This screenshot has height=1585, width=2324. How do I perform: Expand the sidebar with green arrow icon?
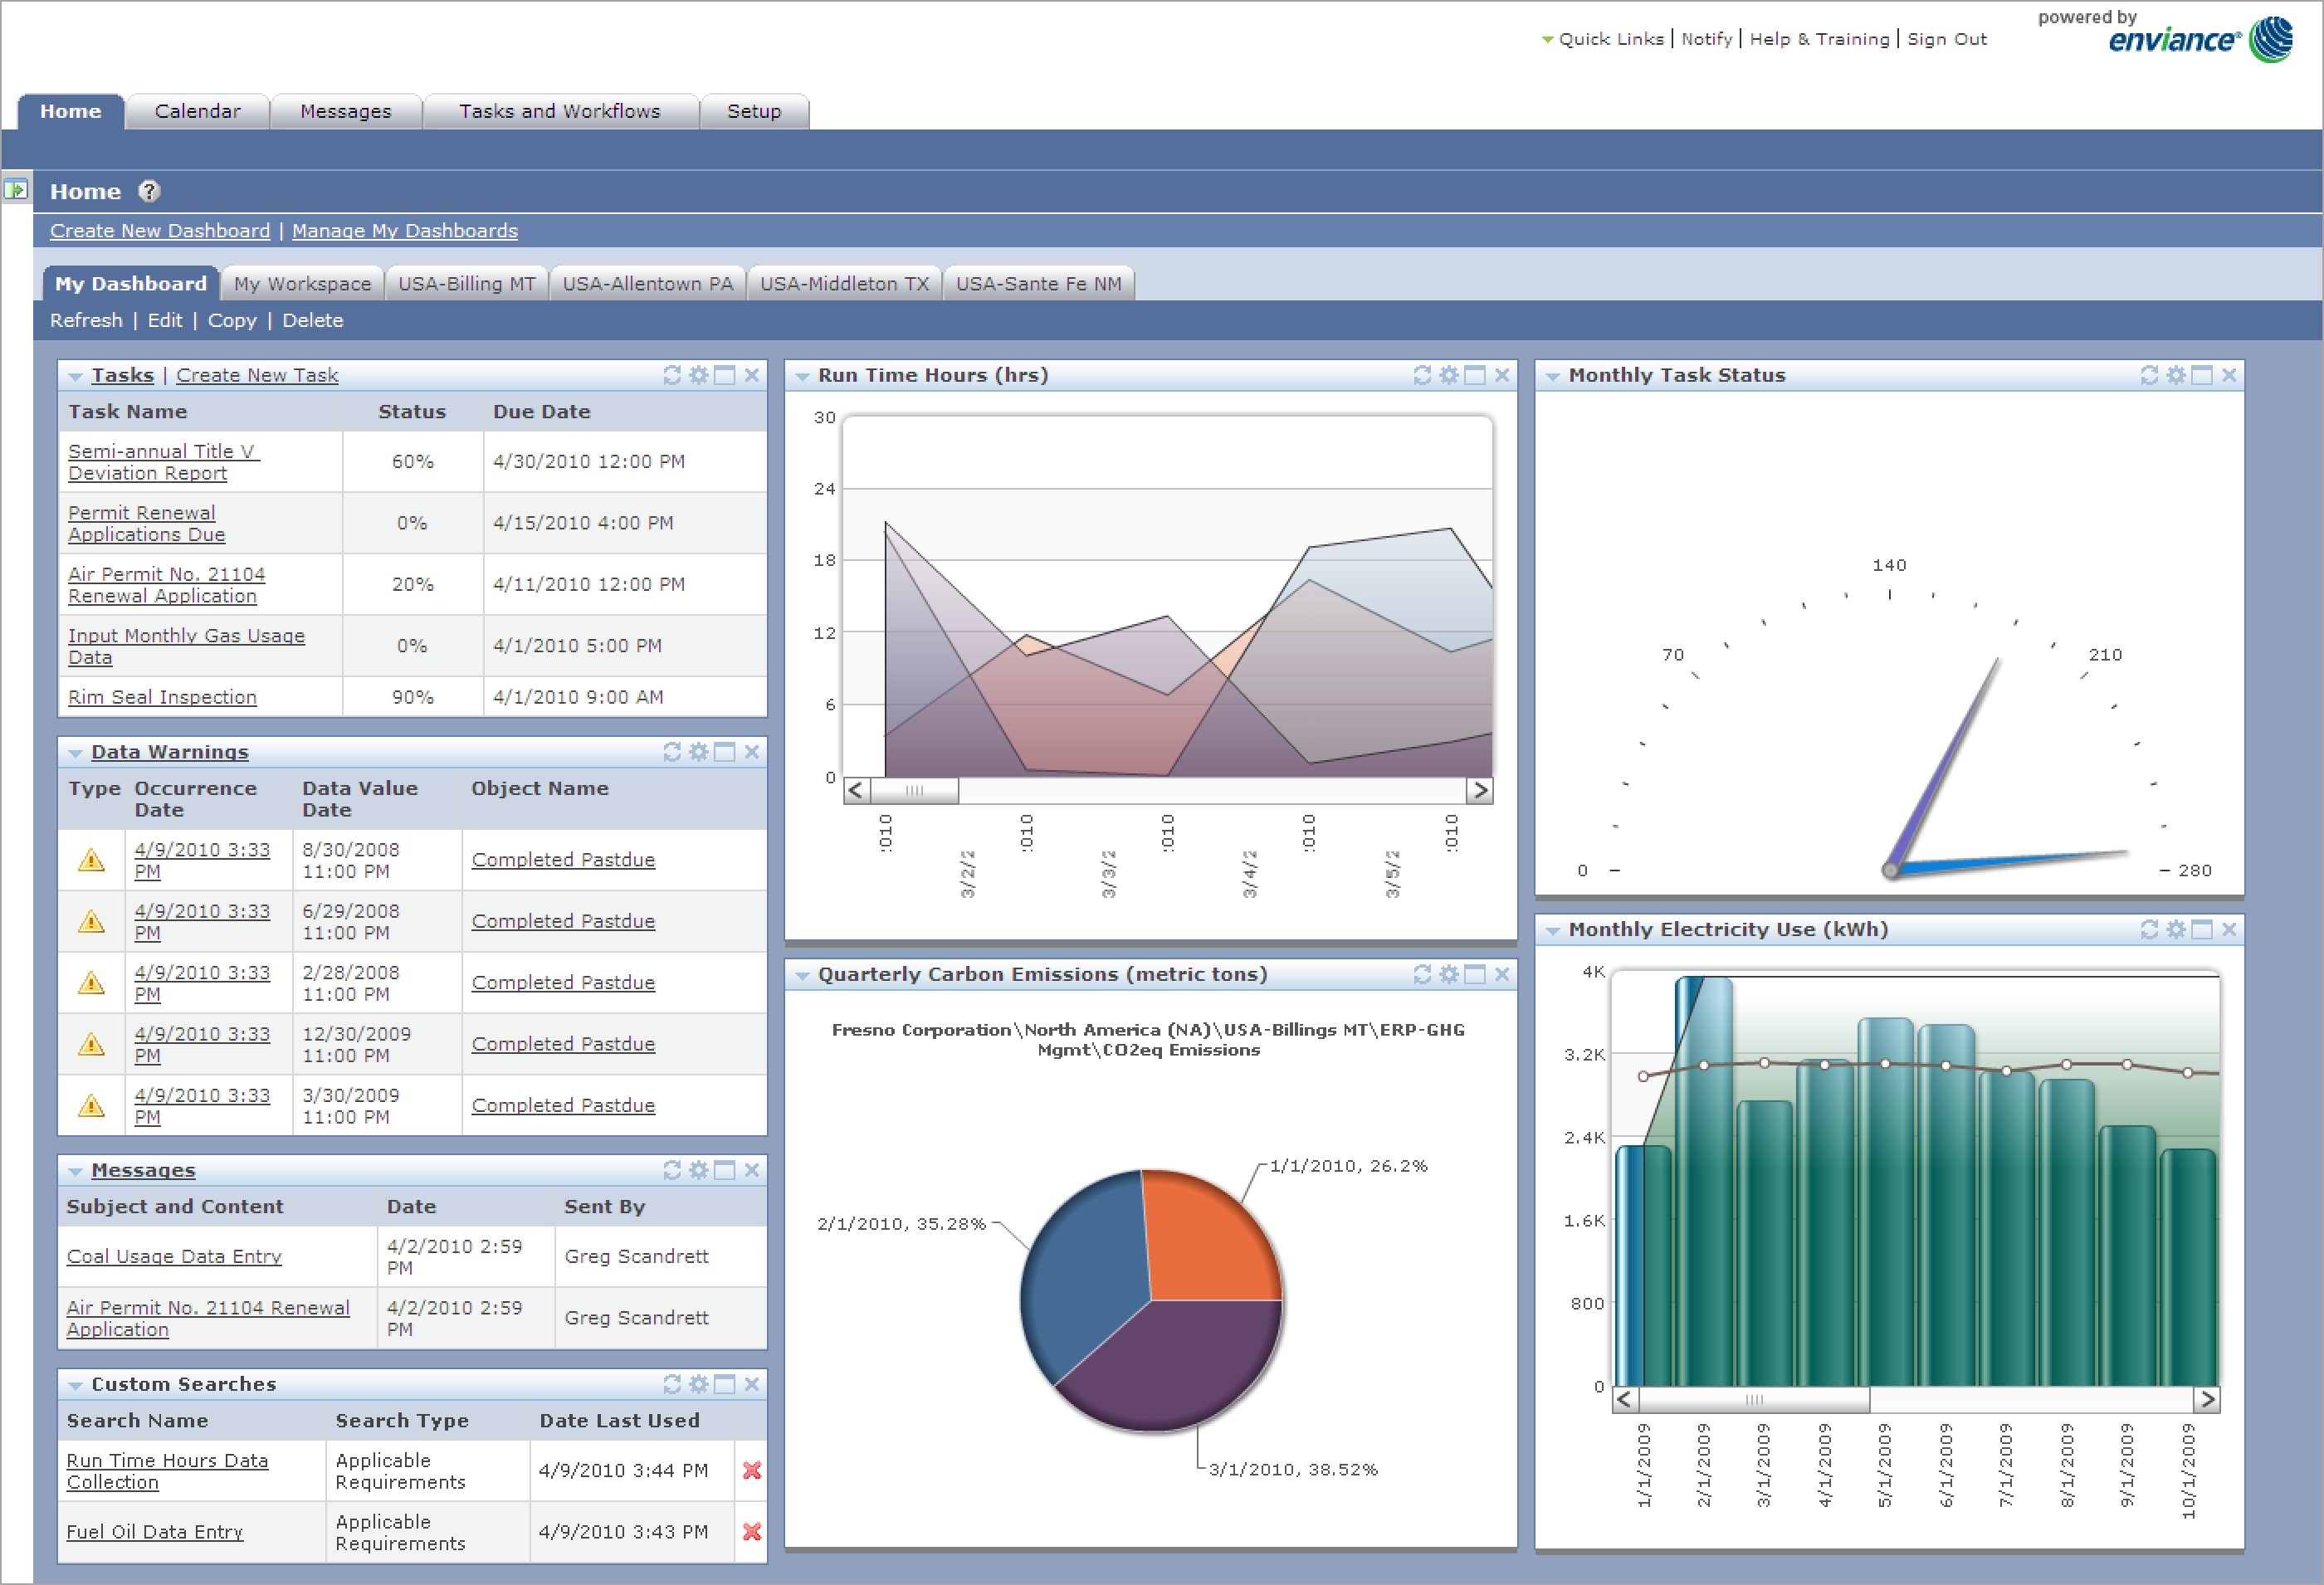(15, 189)
